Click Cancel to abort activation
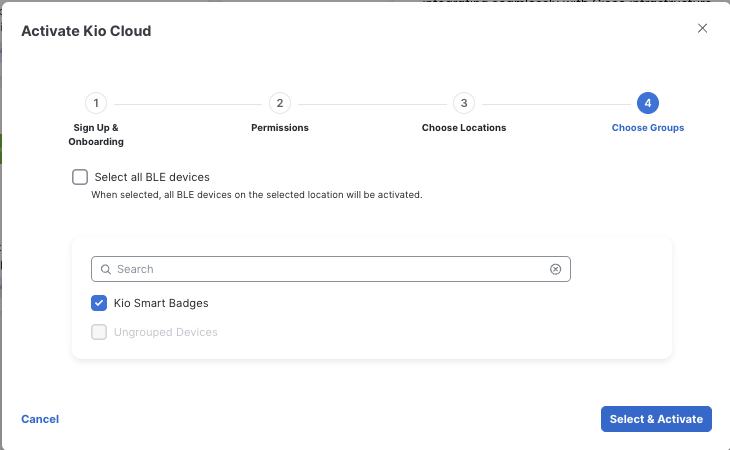The image size is (730, 450). (40, 419)
